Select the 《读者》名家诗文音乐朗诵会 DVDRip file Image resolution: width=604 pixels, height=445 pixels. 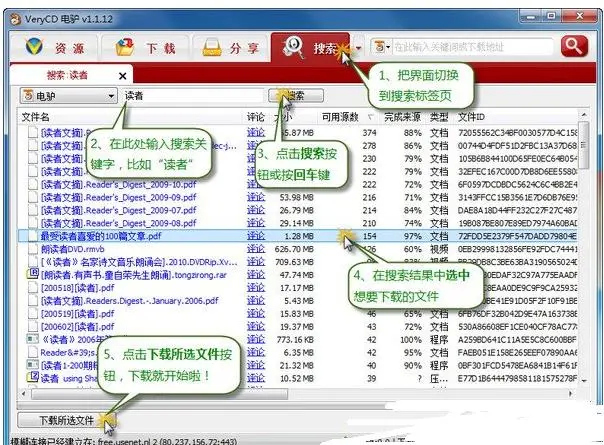tap(139, 262)
